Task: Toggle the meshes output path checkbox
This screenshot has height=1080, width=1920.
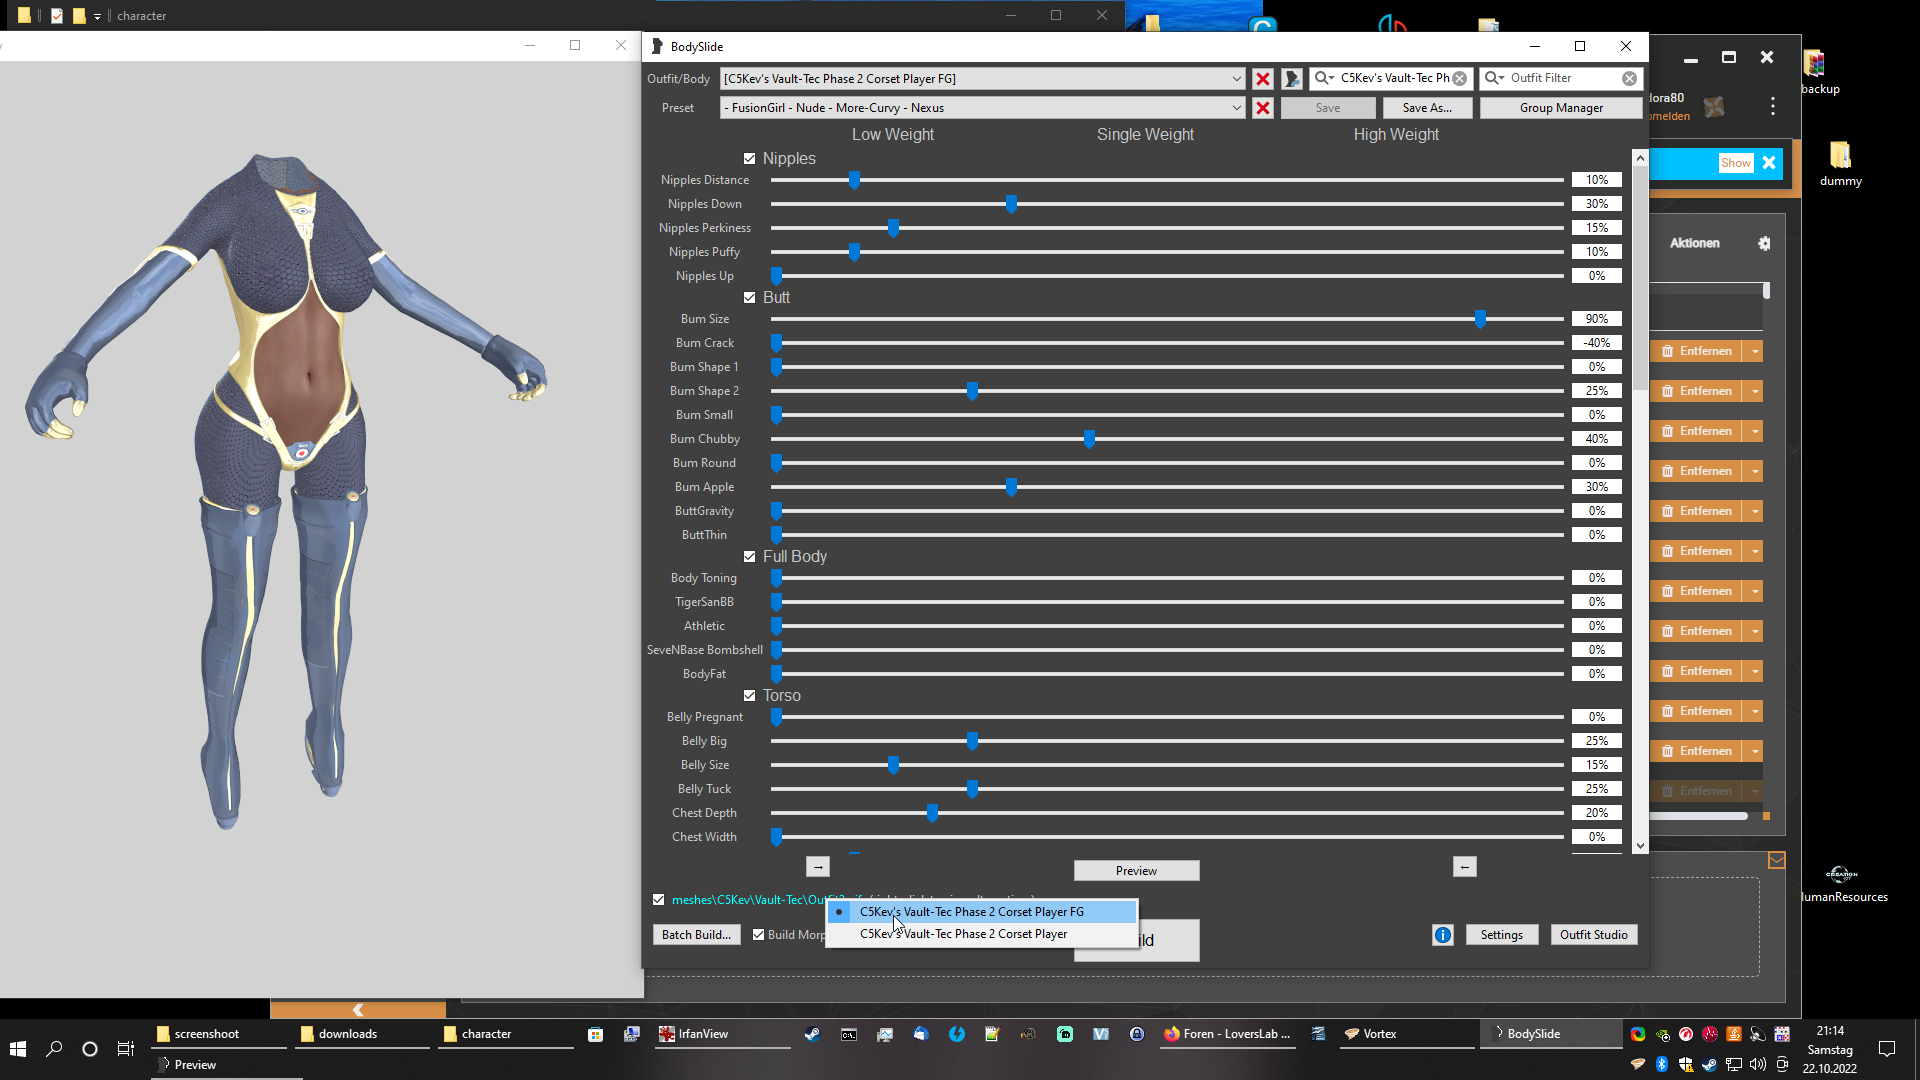Action: (x=659, y=900)
